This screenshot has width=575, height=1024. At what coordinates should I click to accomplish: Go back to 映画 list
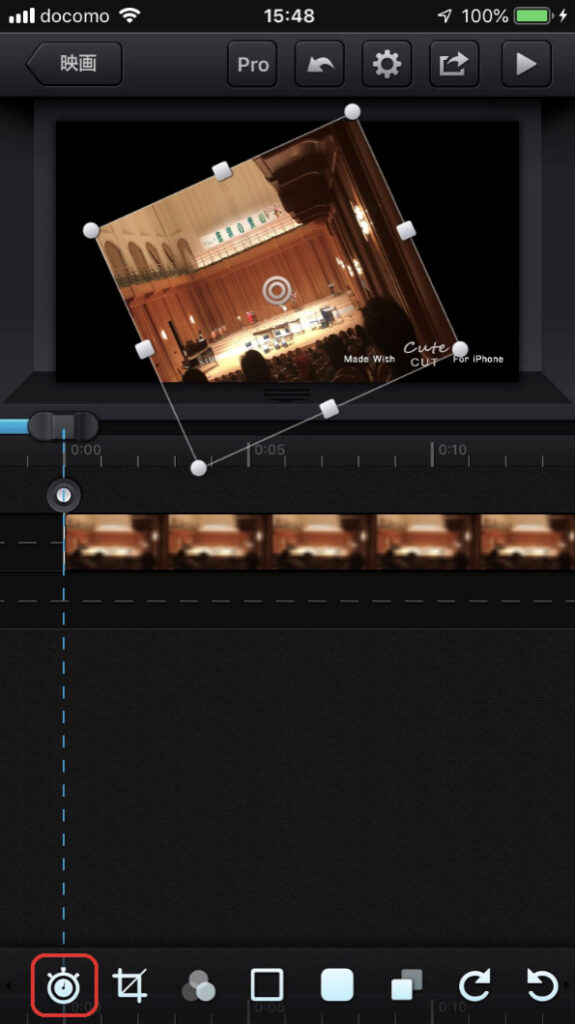click(74, 64)
